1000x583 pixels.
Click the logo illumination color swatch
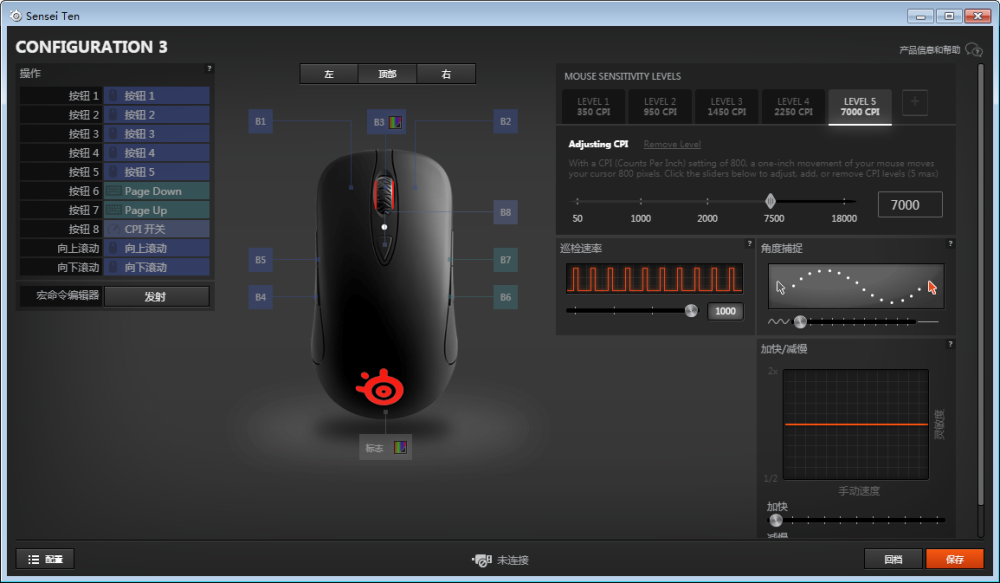(400, 448)
